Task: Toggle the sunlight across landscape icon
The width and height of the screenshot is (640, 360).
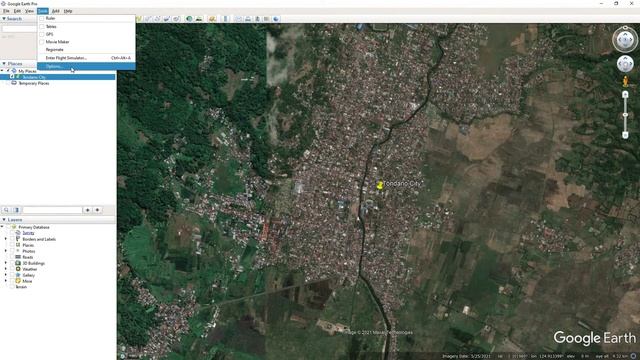Action: click(199, 19)
